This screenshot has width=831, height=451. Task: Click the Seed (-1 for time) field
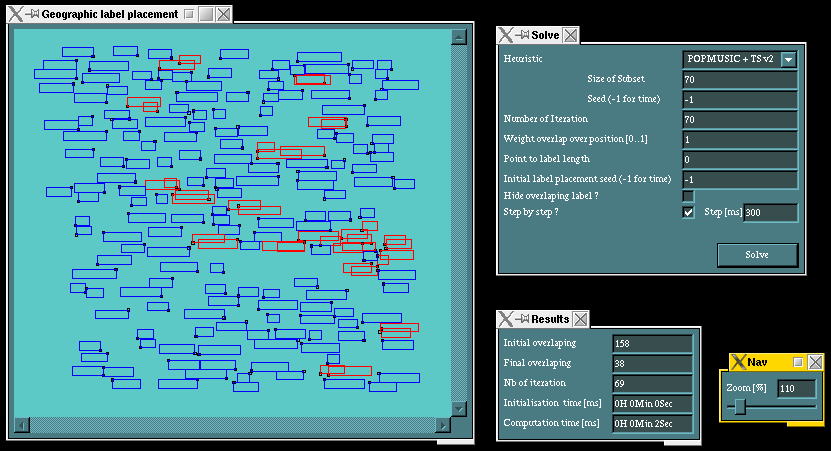coord(740,100)
